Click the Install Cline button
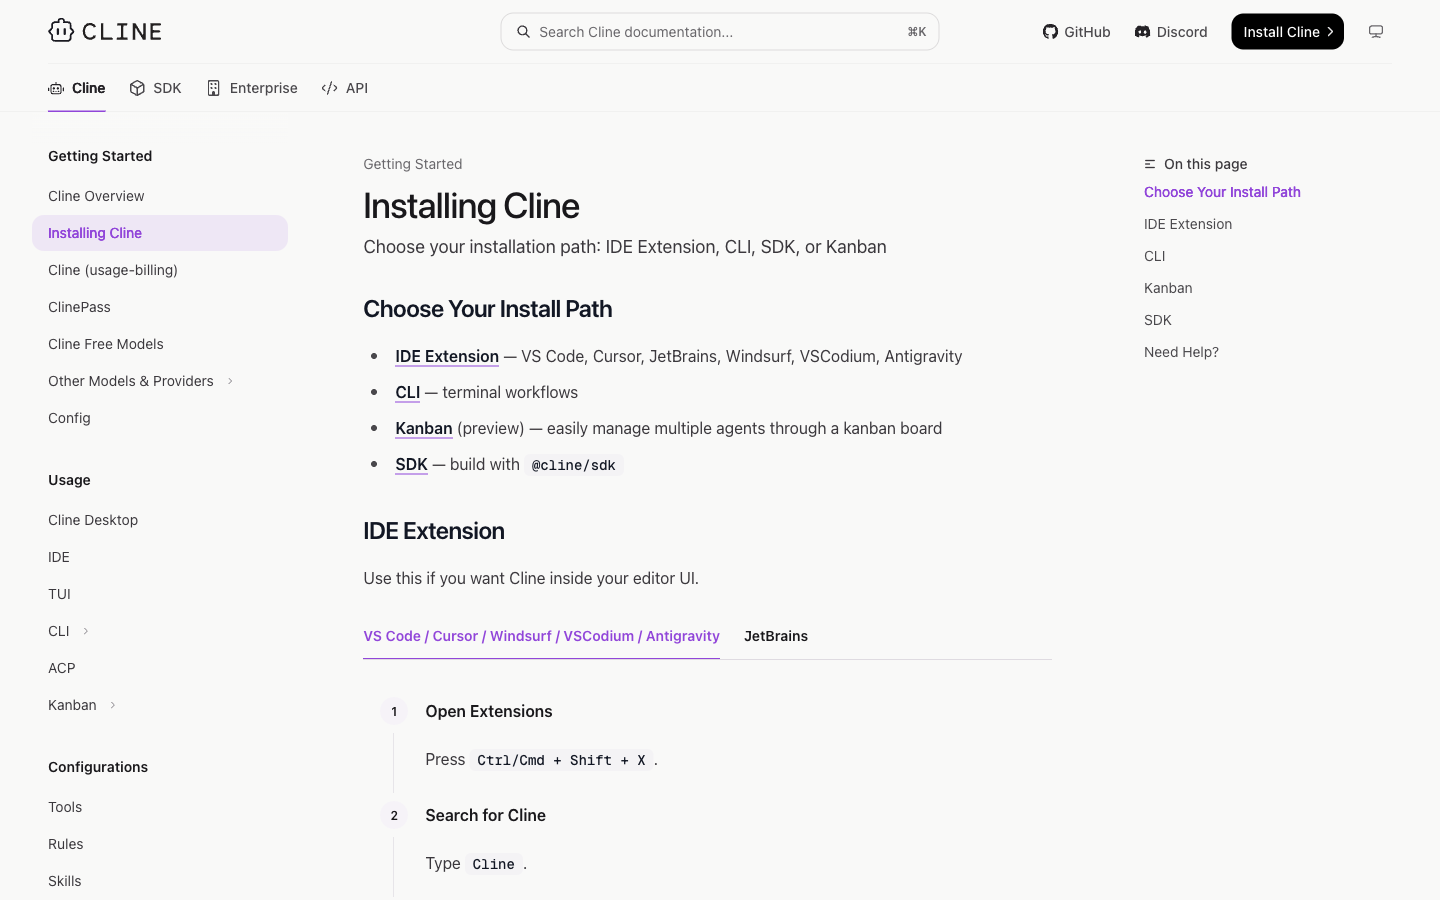Screen dimensions: 1440x900 click(x=1287, y=32)
